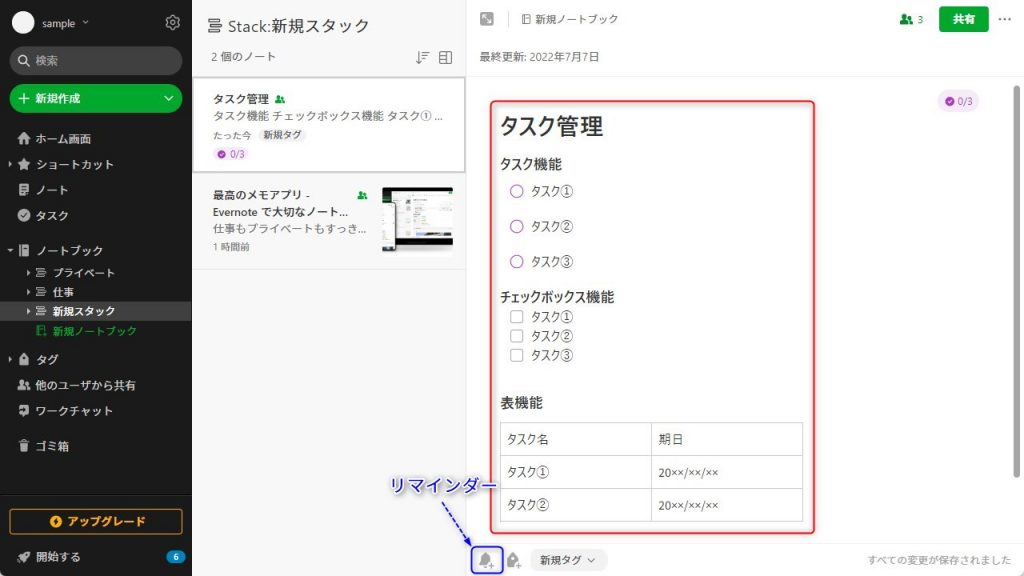The width and height of the screenshot is (1024, 576).
Task: Click the 最高のメモアプリ note thumbnail
Action: pyautogui.click(x=417, y=219)
